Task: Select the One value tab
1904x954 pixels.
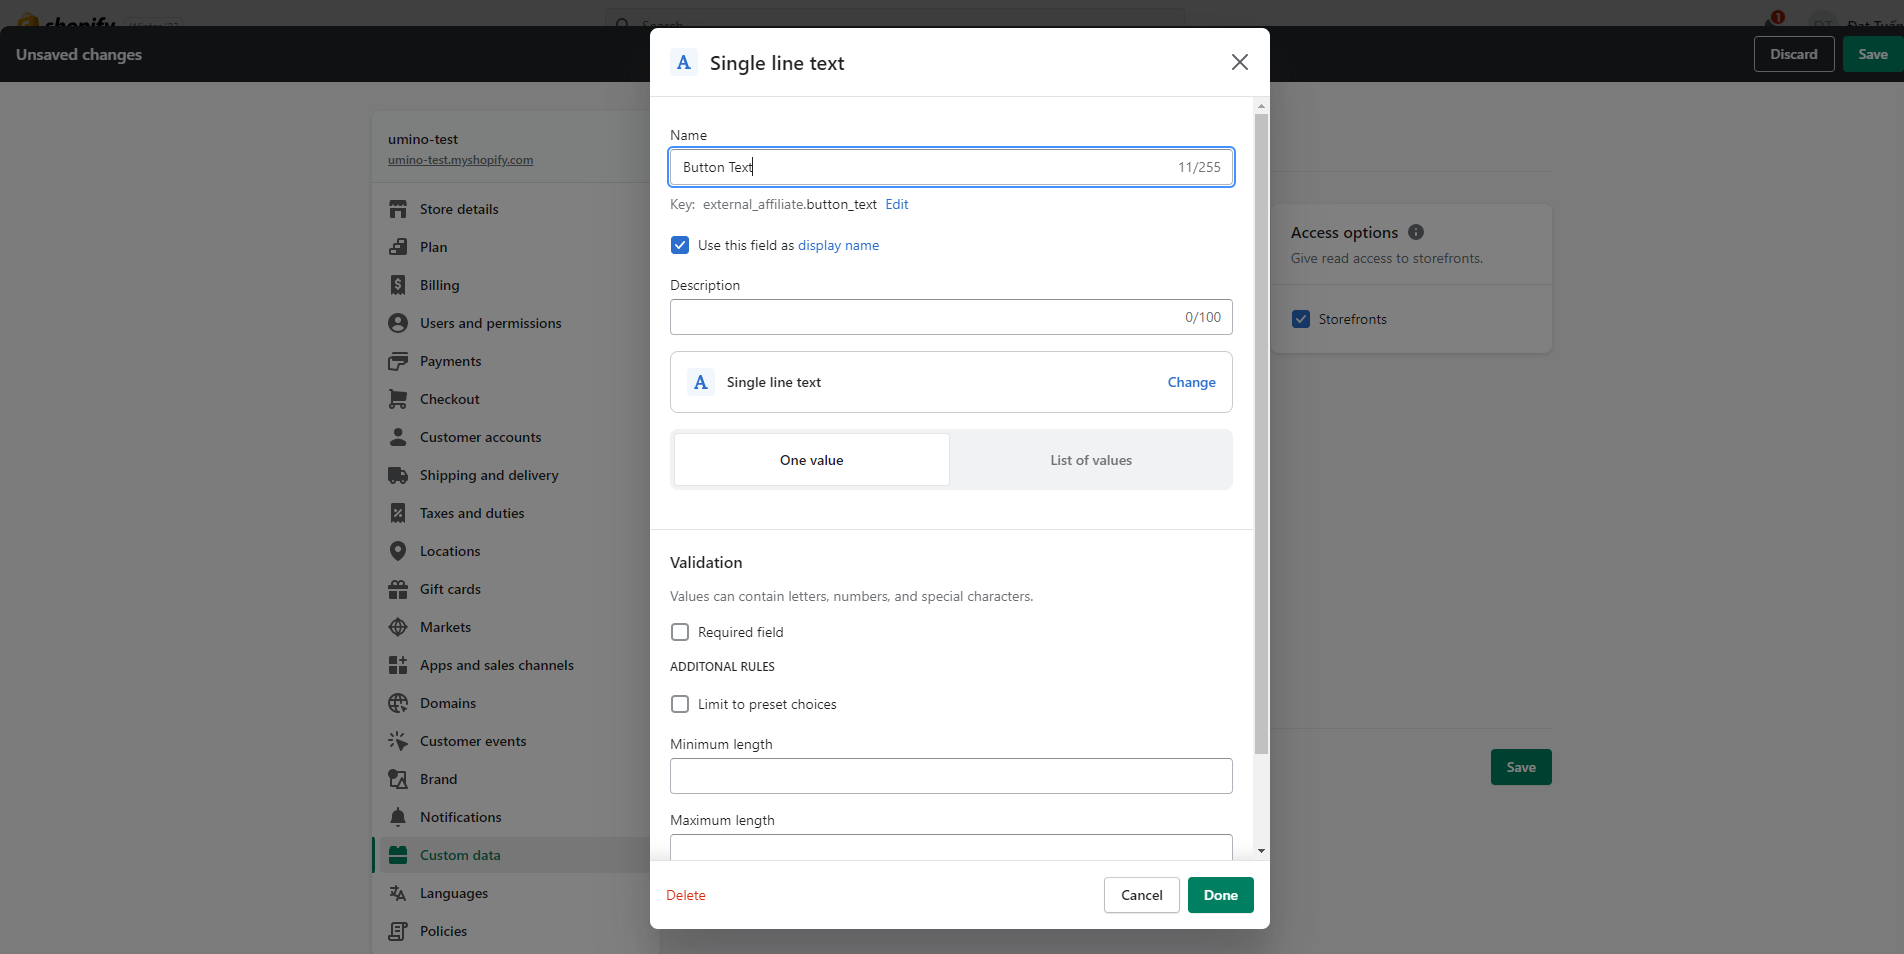Action: [x=811, y=460]
